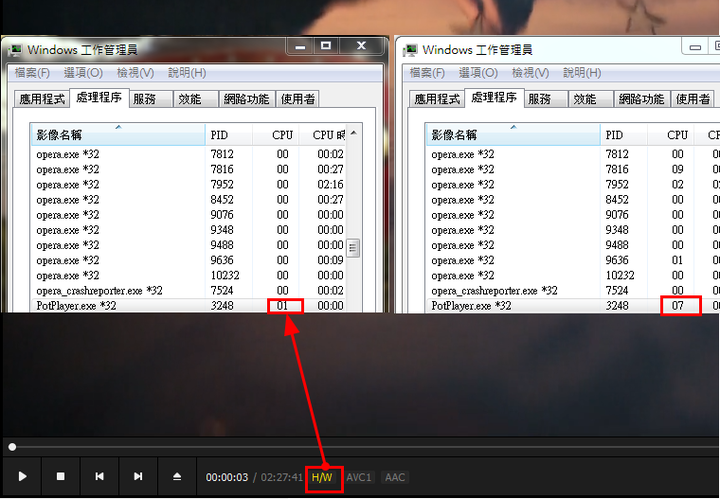Open 說明(H) menu in right Task Manager

tap(582, 73)
